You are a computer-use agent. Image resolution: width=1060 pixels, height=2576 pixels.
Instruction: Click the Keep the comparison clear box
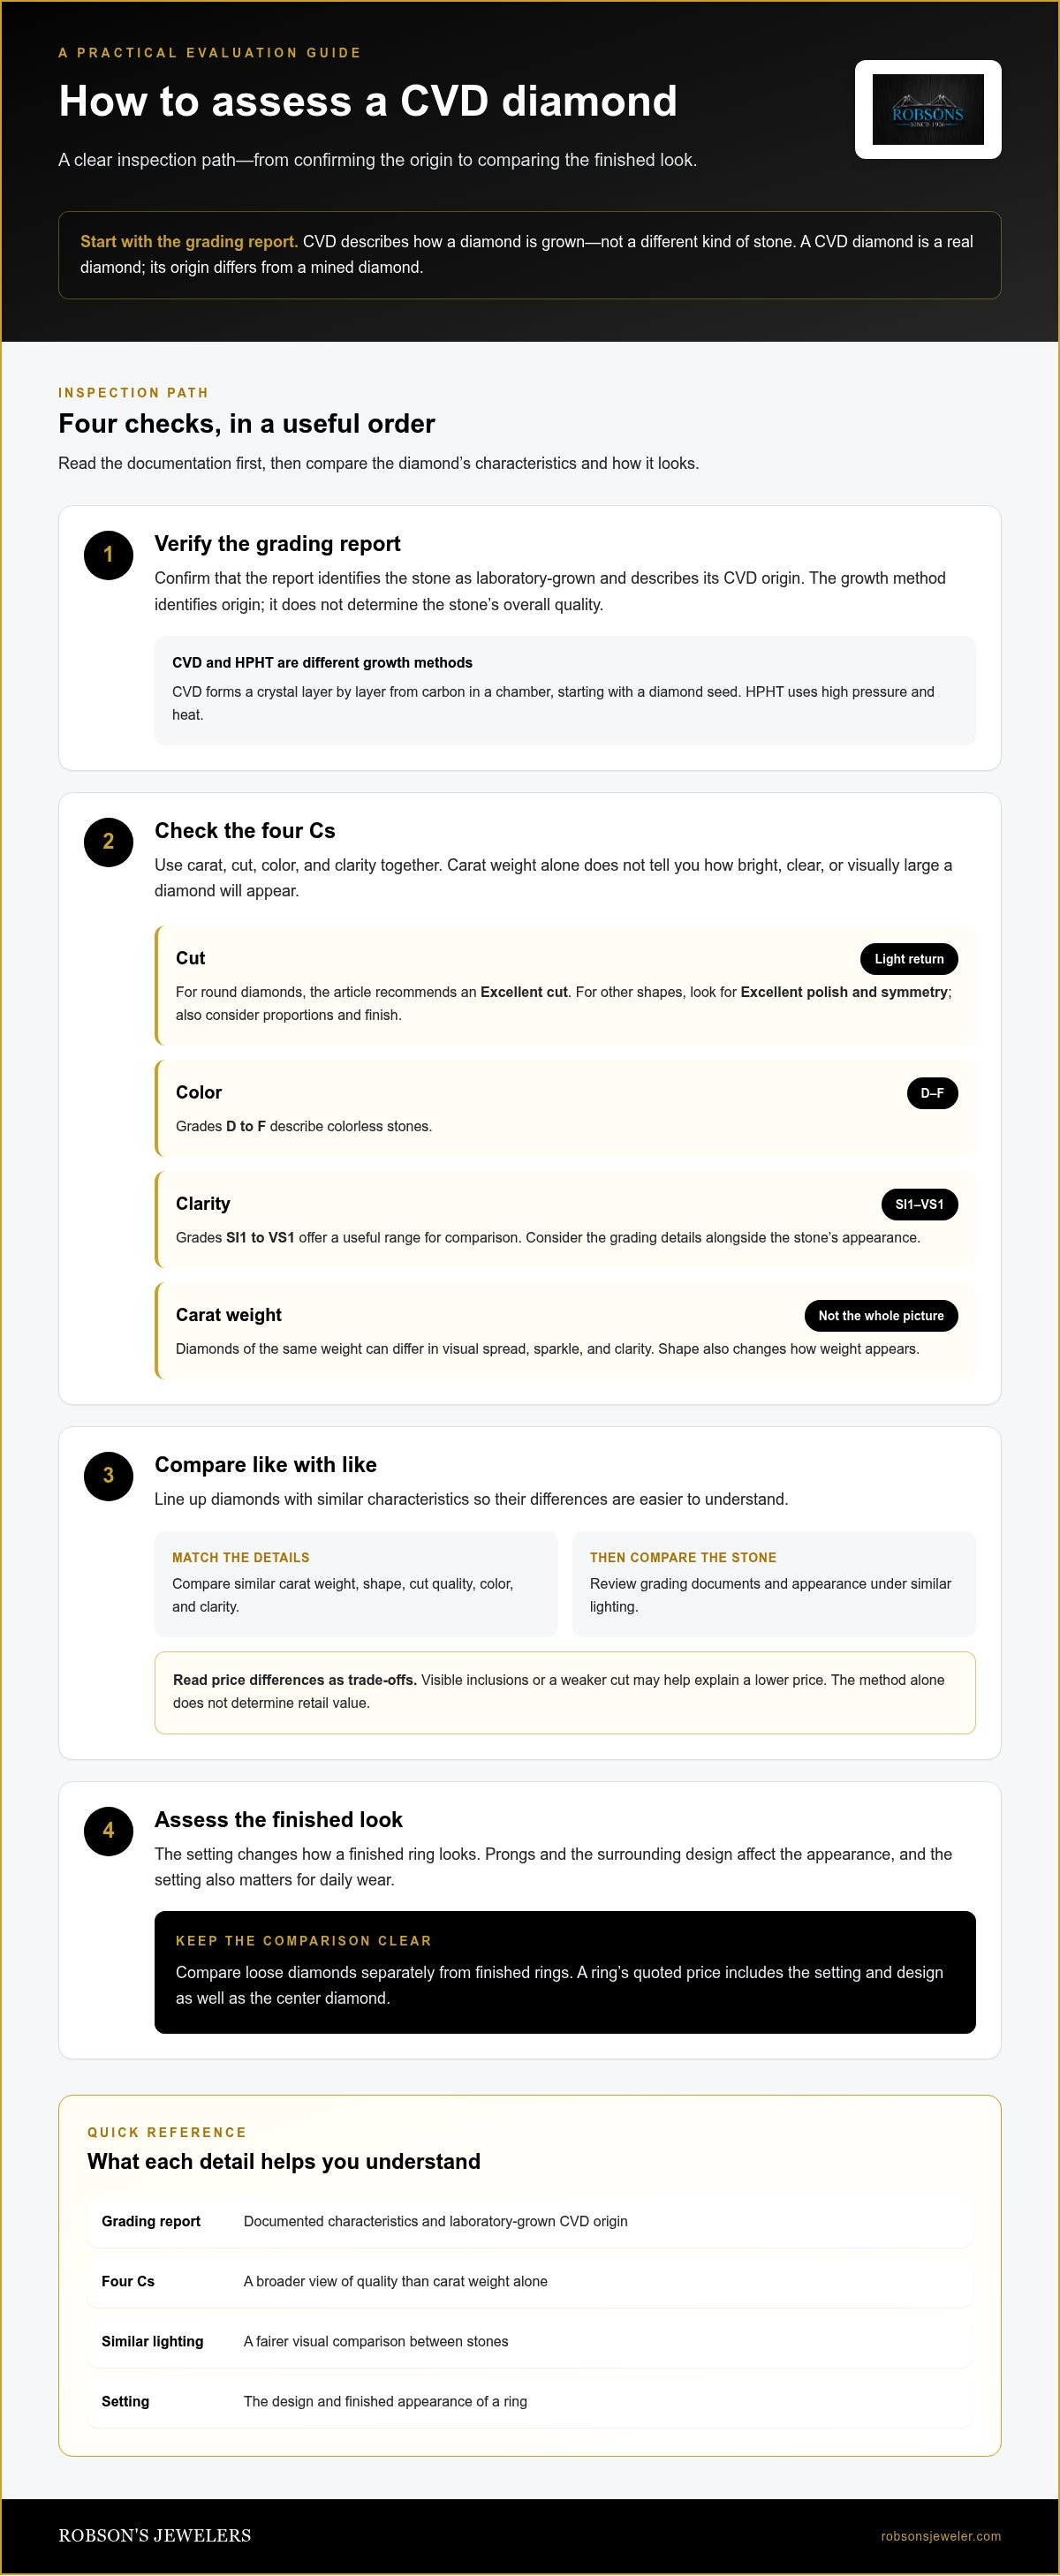click(x=565, y=1972)
